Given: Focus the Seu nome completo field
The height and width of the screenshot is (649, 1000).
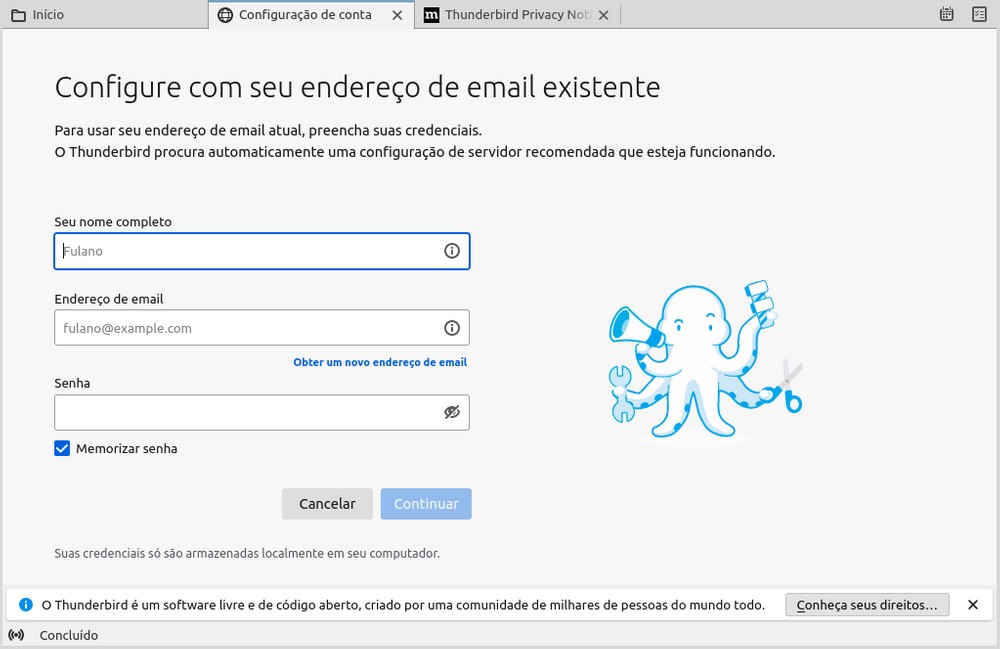Looking at the screenshot, I should [261, 251].
